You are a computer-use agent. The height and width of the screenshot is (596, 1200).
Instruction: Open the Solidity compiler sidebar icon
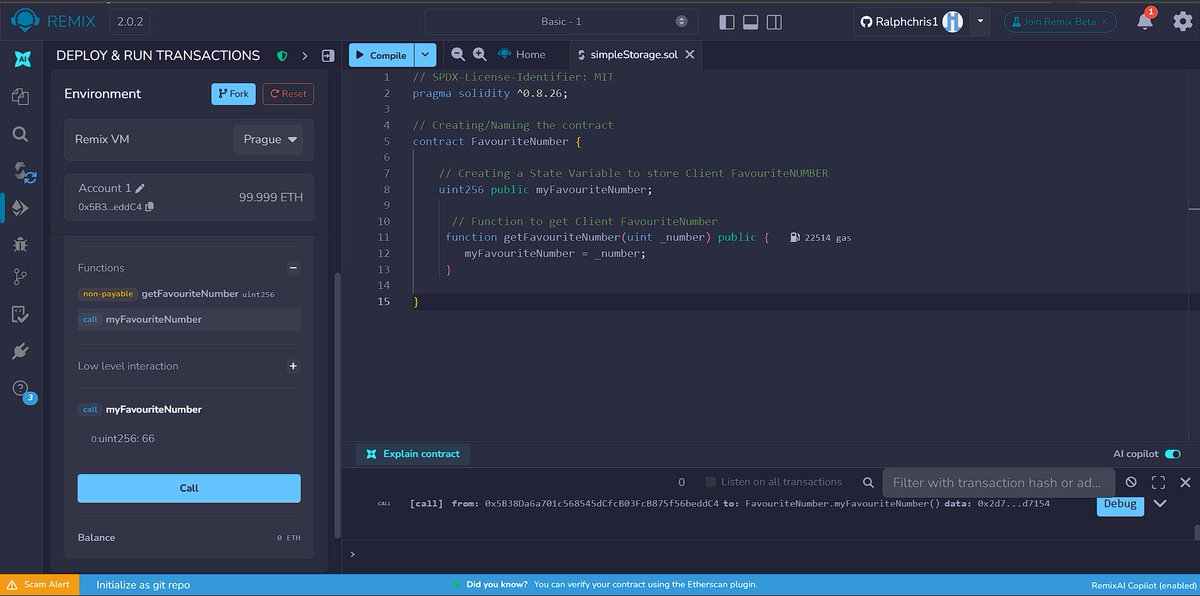pos(24,172)
